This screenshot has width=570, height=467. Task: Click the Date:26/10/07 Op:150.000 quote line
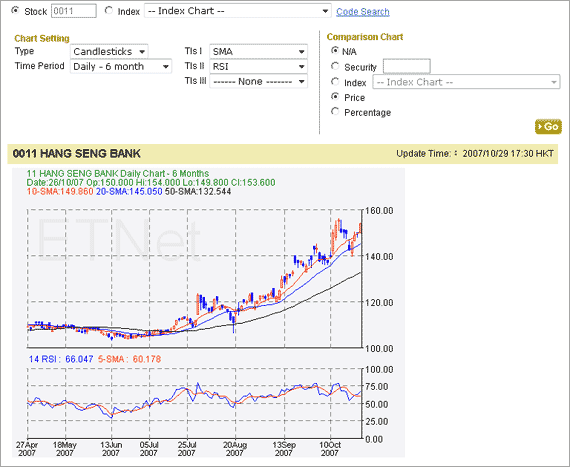tap(151, 182)
